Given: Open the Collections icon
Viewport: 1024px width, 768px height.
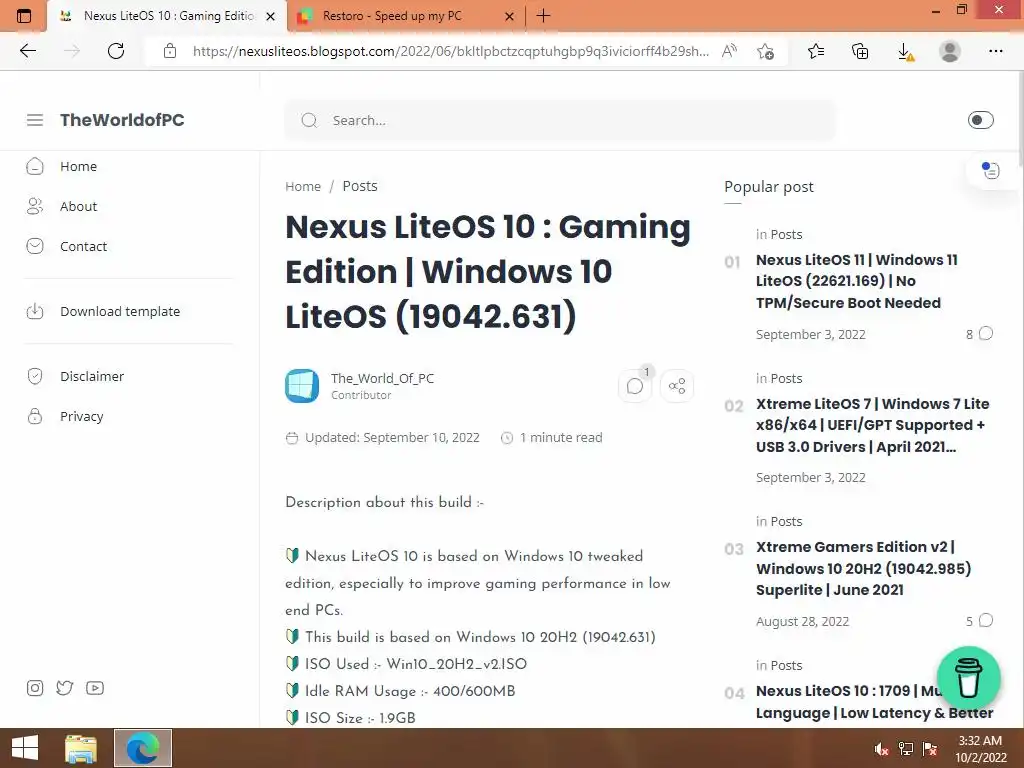Looking at the screenshot, I should pyautogui.click(x=860, y=51).
